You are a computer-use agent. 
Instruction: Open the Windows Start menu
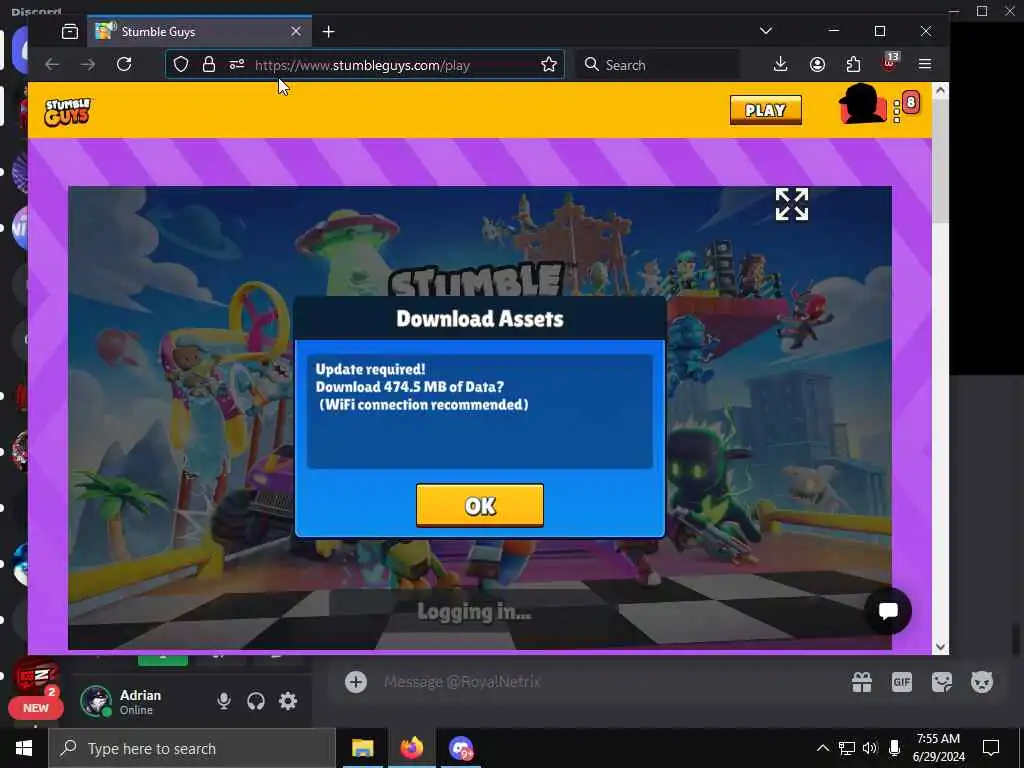pos(24,748)
